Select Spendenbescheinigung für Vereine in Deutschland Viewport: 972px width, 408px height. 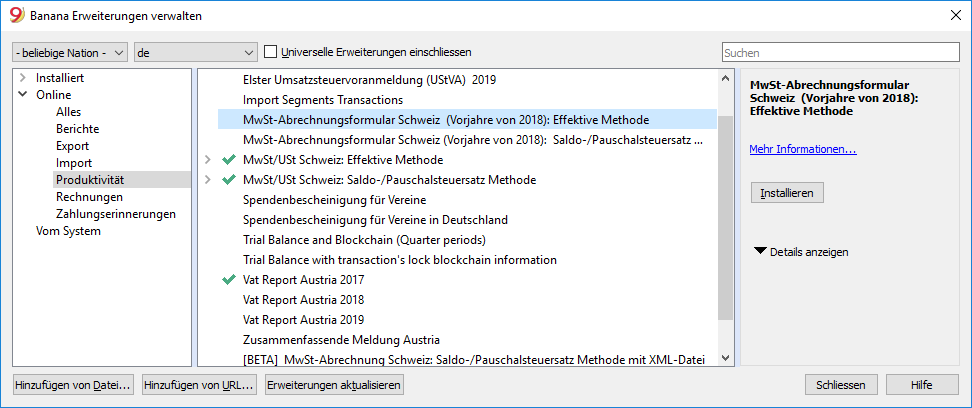click(x=376, y=220)
